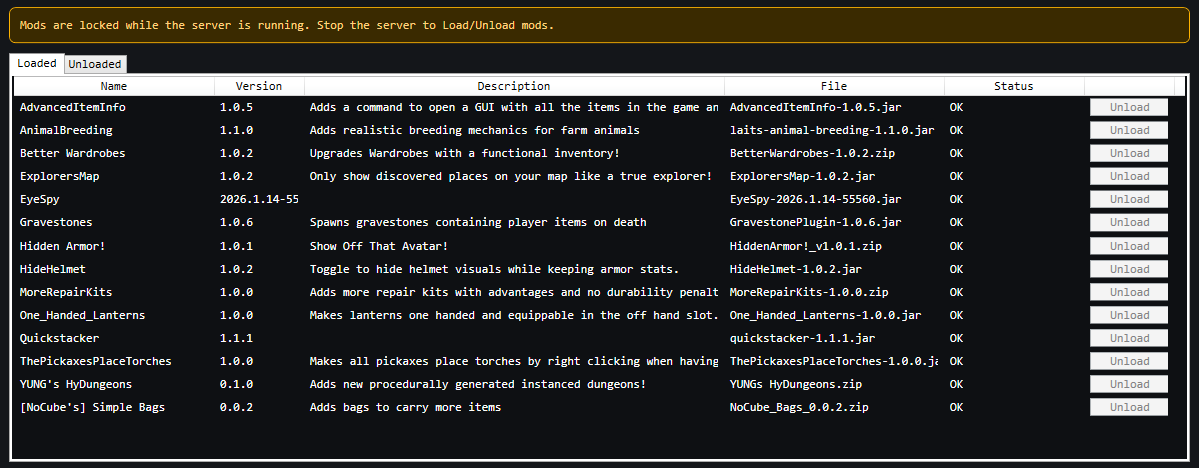This screenshot has width=1199, height=468.
Task: Unload the EyeSpy mod
Action: pos(1129,200)
